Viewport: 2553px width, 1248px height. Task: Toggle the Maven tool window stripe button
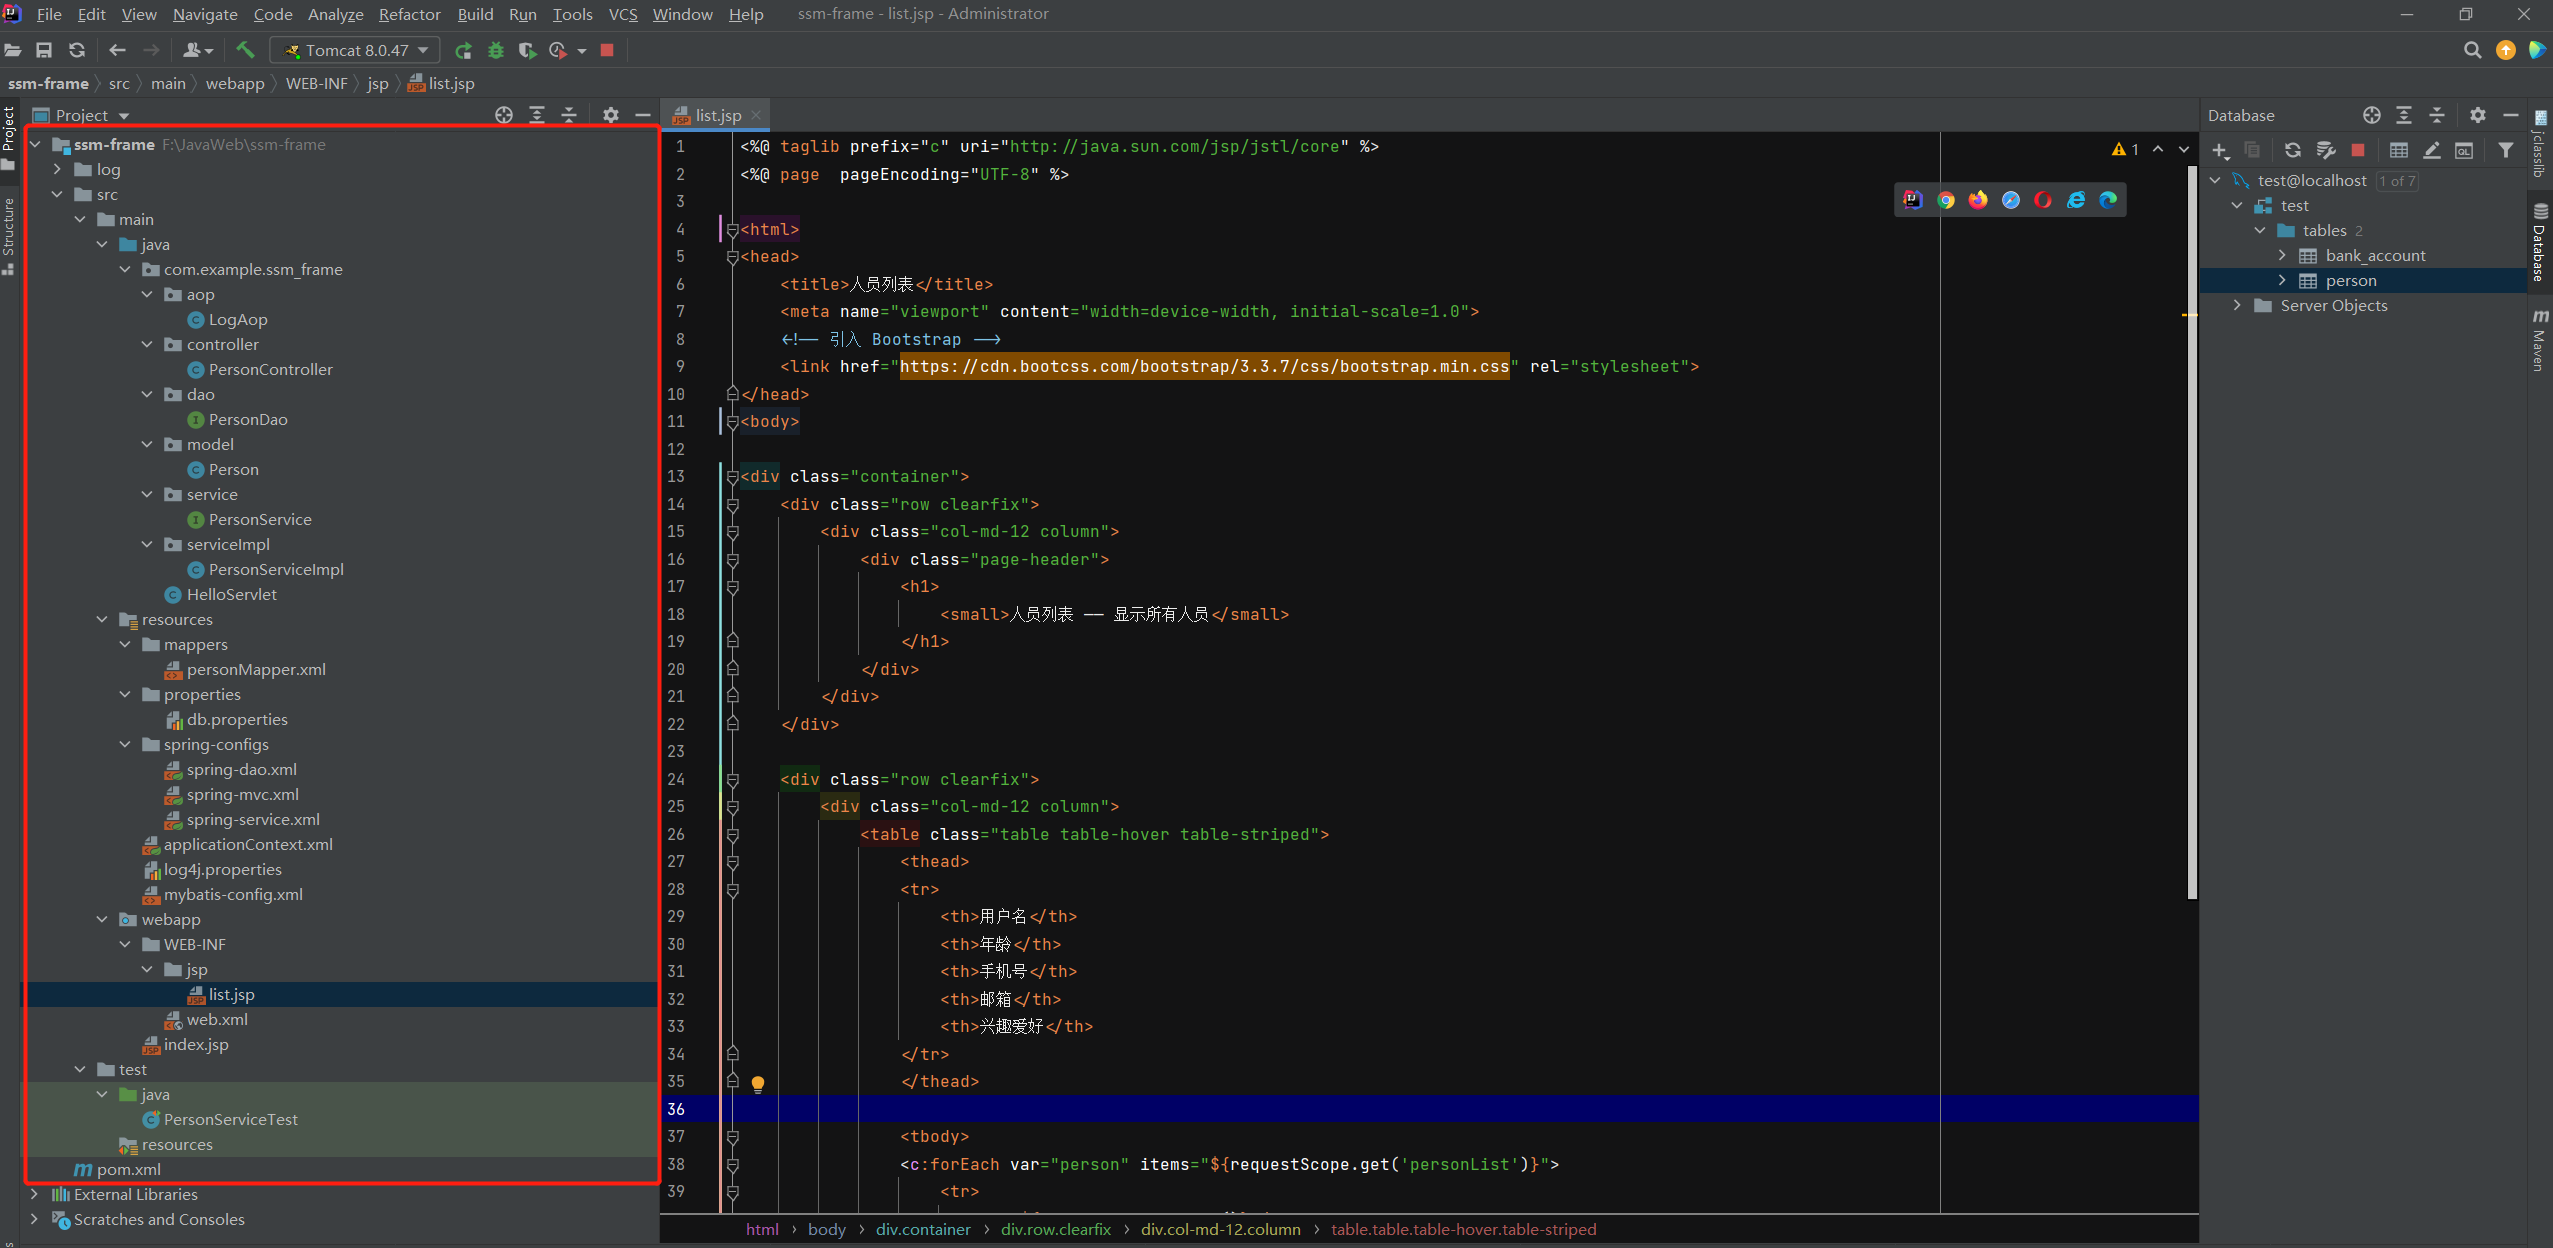point(2540,342)
